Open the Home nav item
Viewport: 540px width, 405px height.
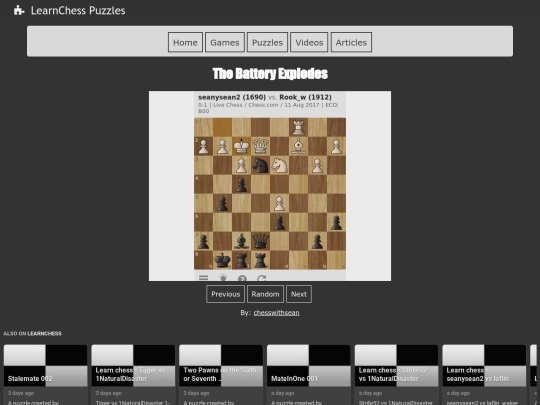coord(185,42)
